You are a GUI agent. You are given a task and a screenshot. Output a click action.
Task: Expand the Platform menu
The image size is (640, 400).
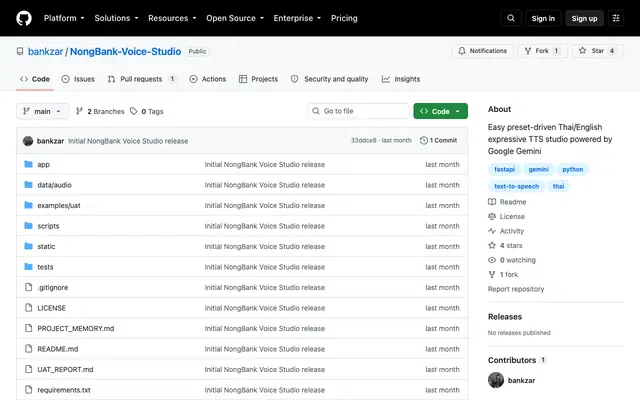[64, 18]
